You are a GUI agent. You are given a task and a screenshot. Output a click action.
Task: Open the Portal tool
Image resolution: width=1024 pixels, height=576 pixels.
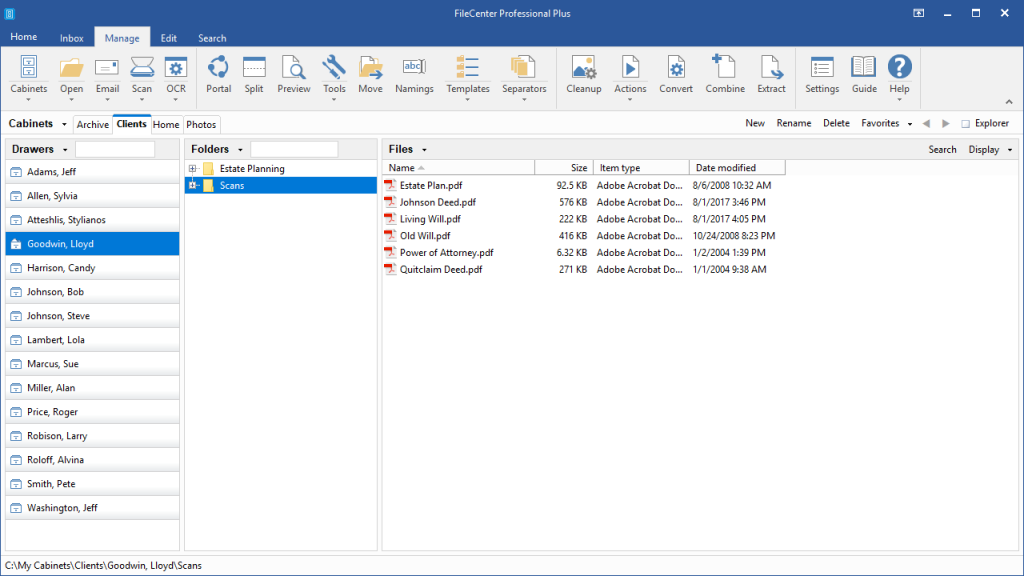pyautogui.click(x=218, y=75)
